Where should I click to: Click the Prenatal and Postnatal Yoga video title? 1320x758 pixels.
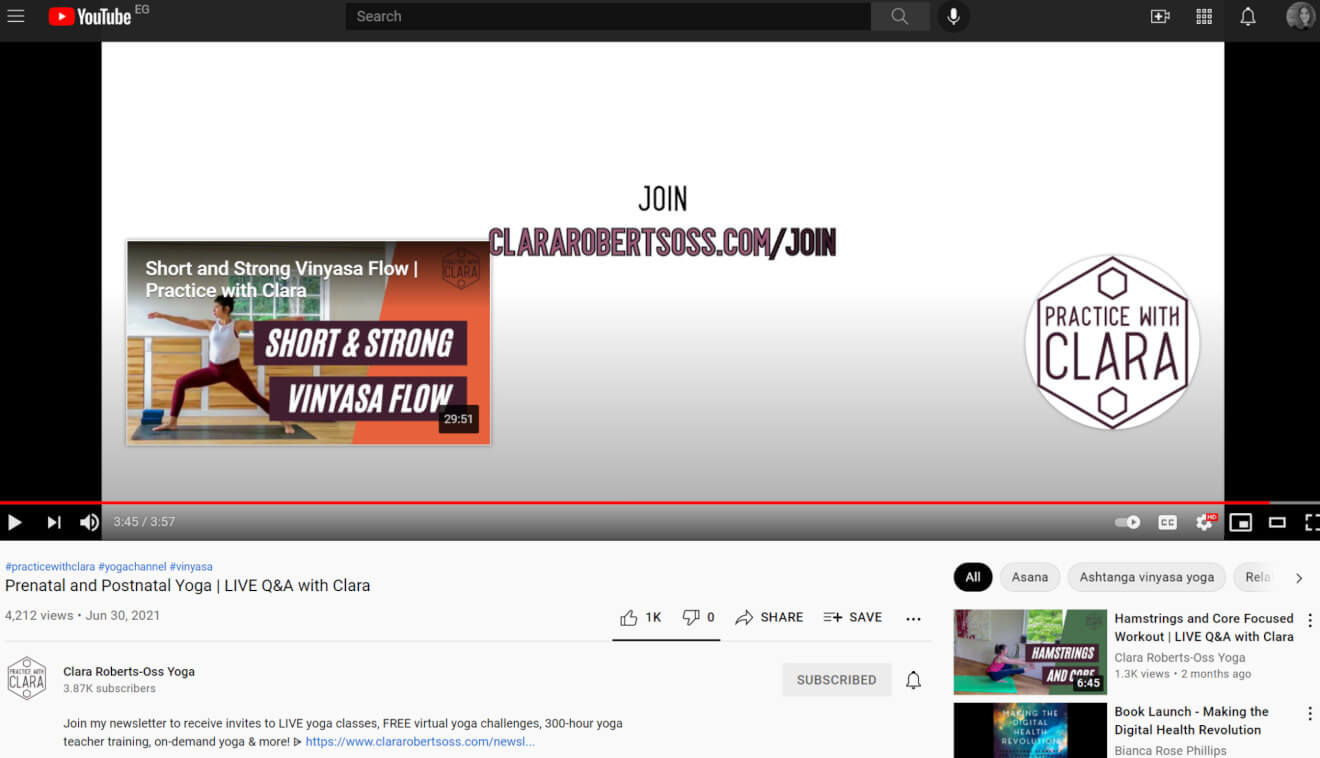(x=188, y=586)
